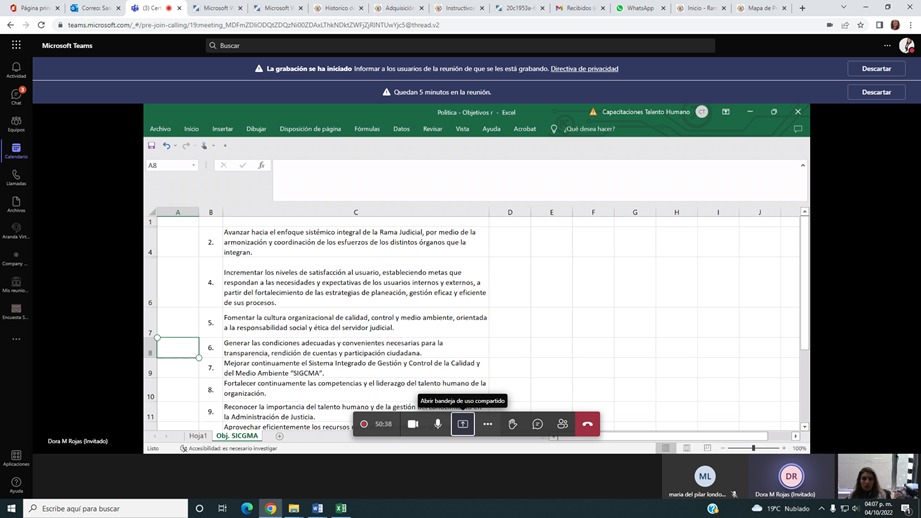Image resolution: width=921 pixels, height=518 pixels.
Task: Open Calendario in Teams sidebar
Action: 16,150
